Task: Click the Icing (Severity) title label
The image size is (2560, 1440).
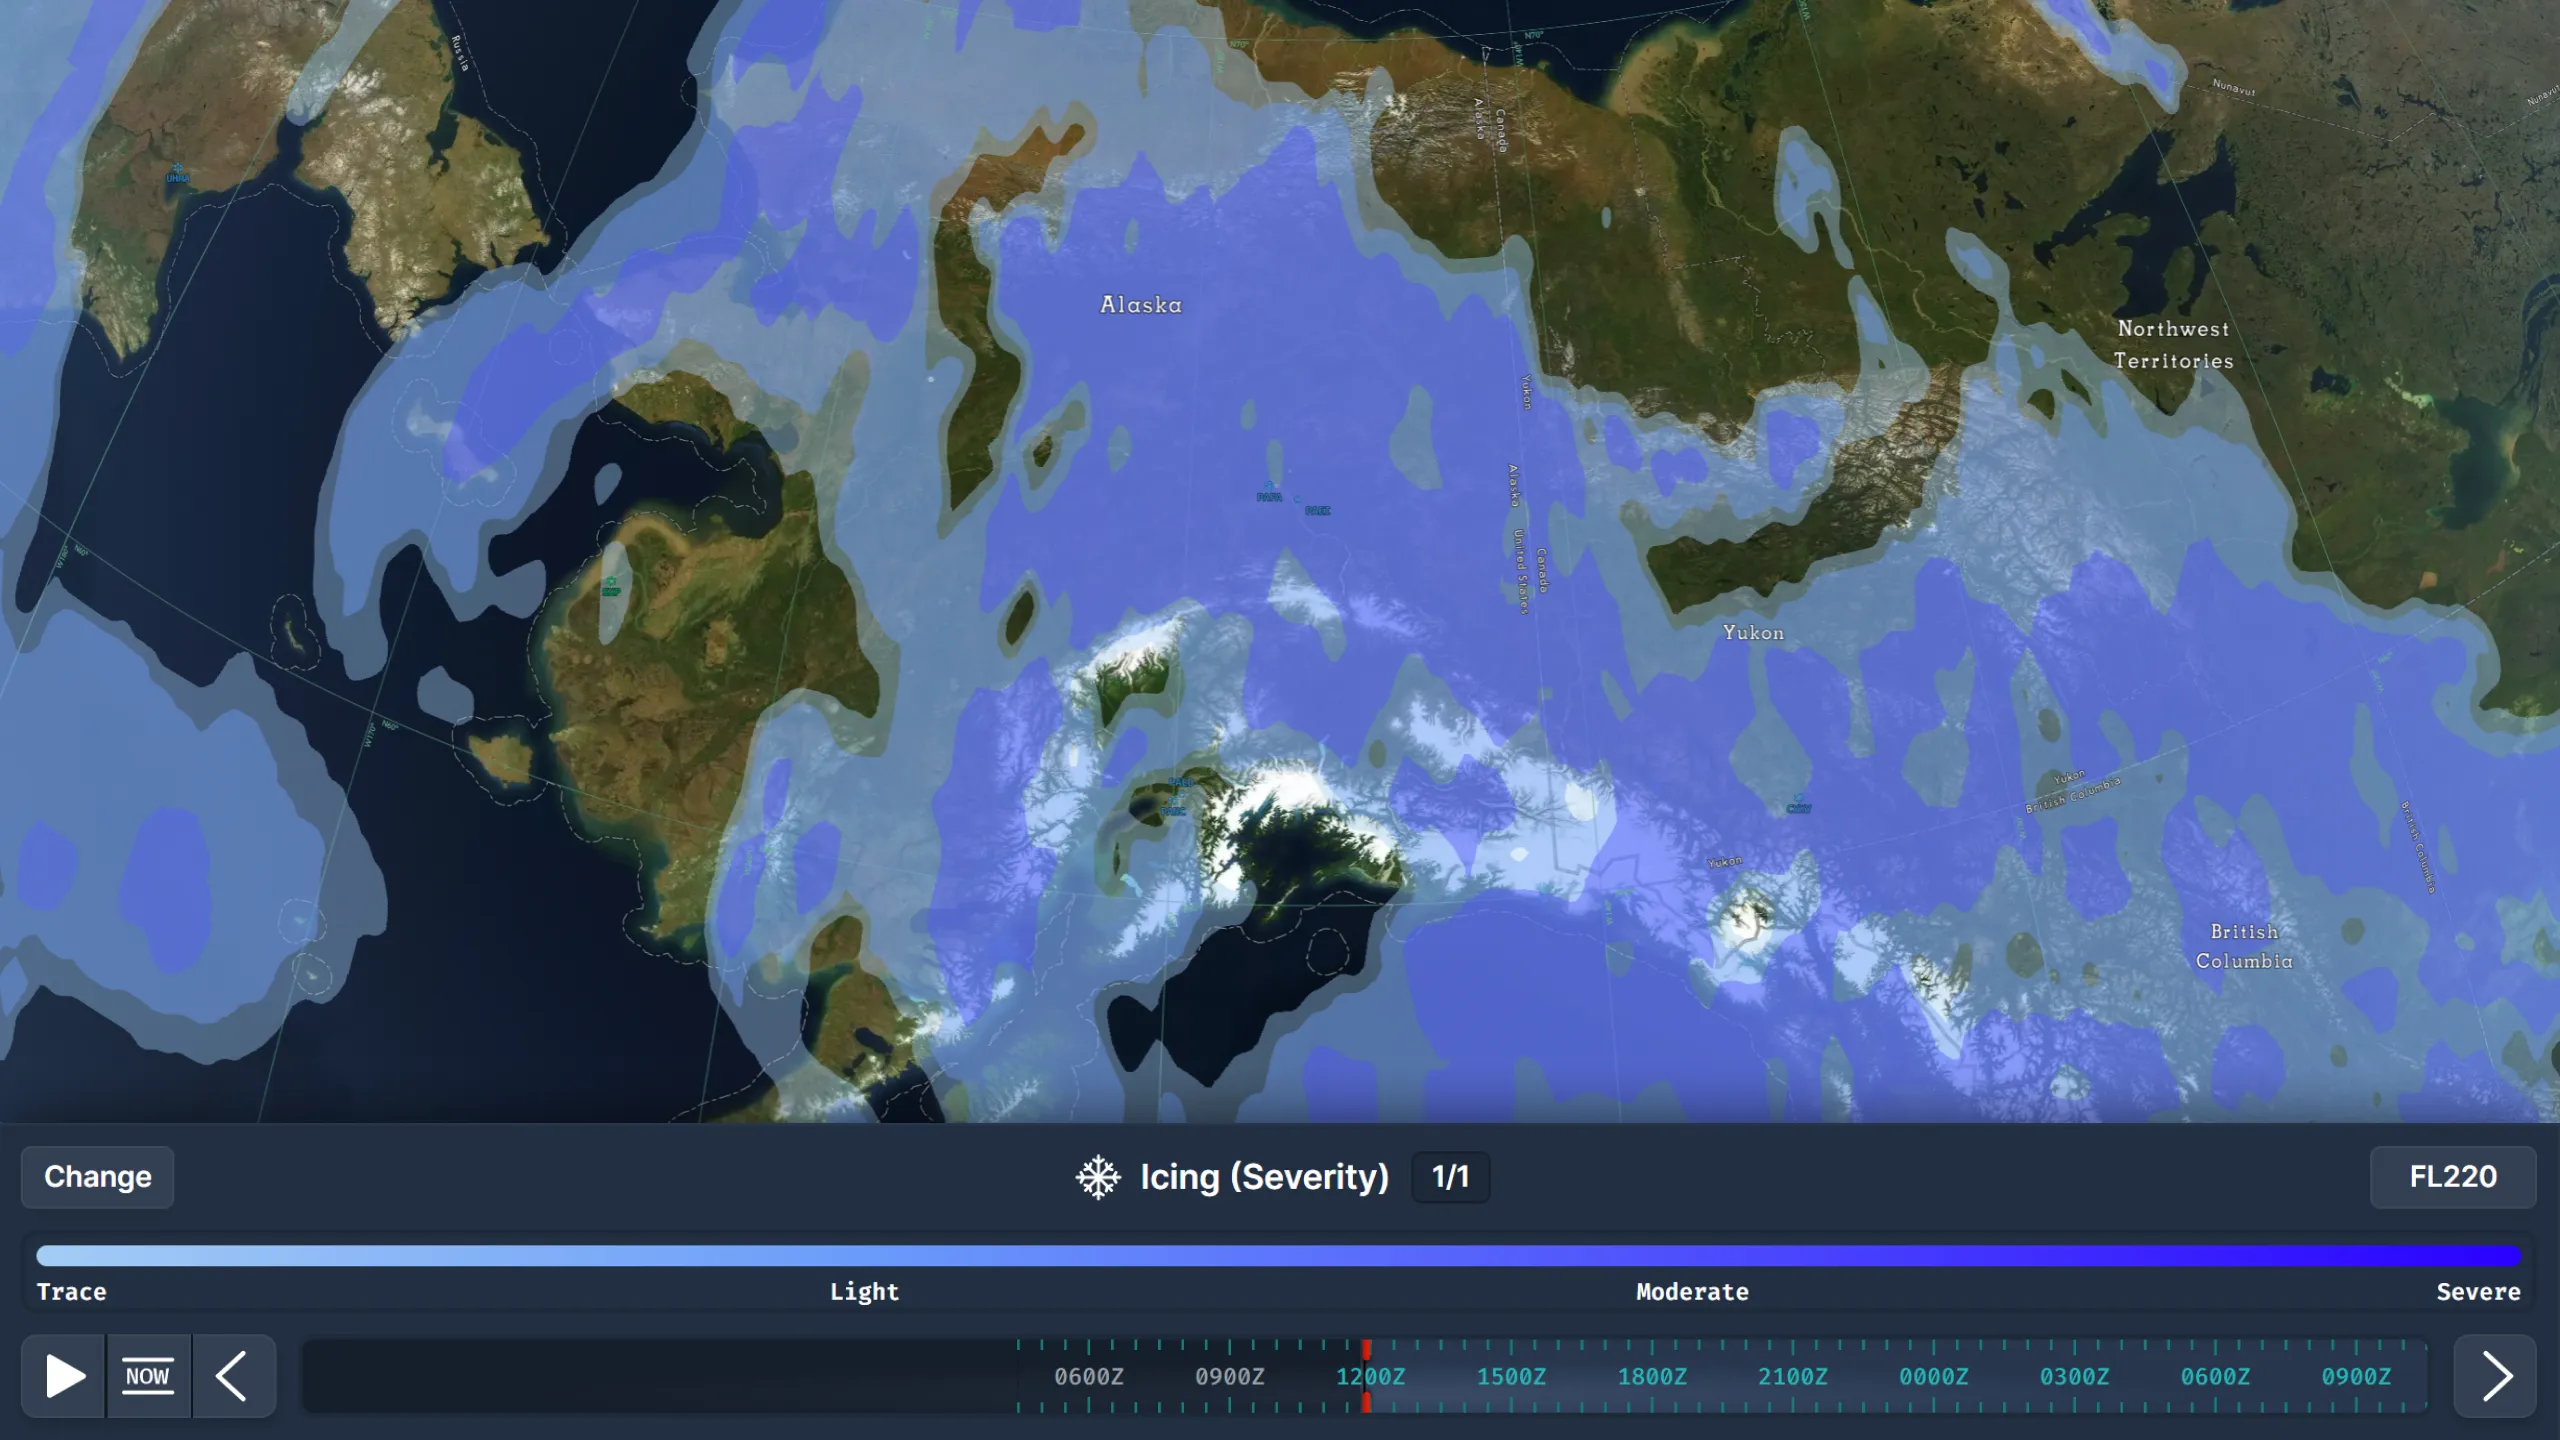Action: pyautogui.click(x=1264, y=1177)
